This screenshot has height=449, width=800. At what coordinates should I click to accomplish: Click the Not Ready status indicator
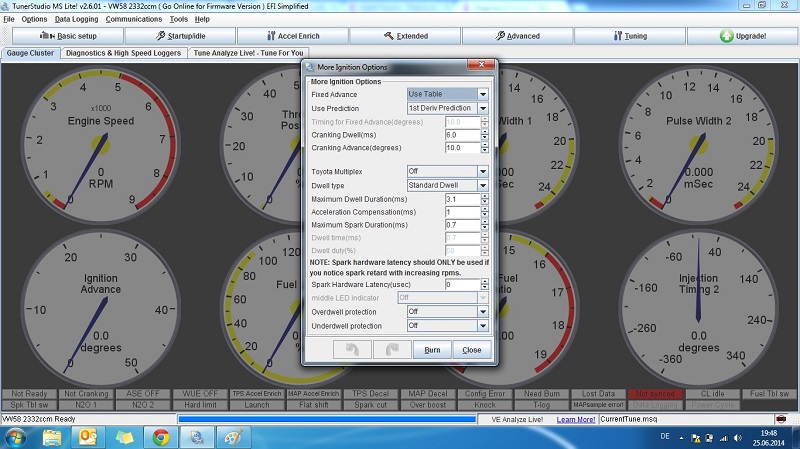click(29, 394)
